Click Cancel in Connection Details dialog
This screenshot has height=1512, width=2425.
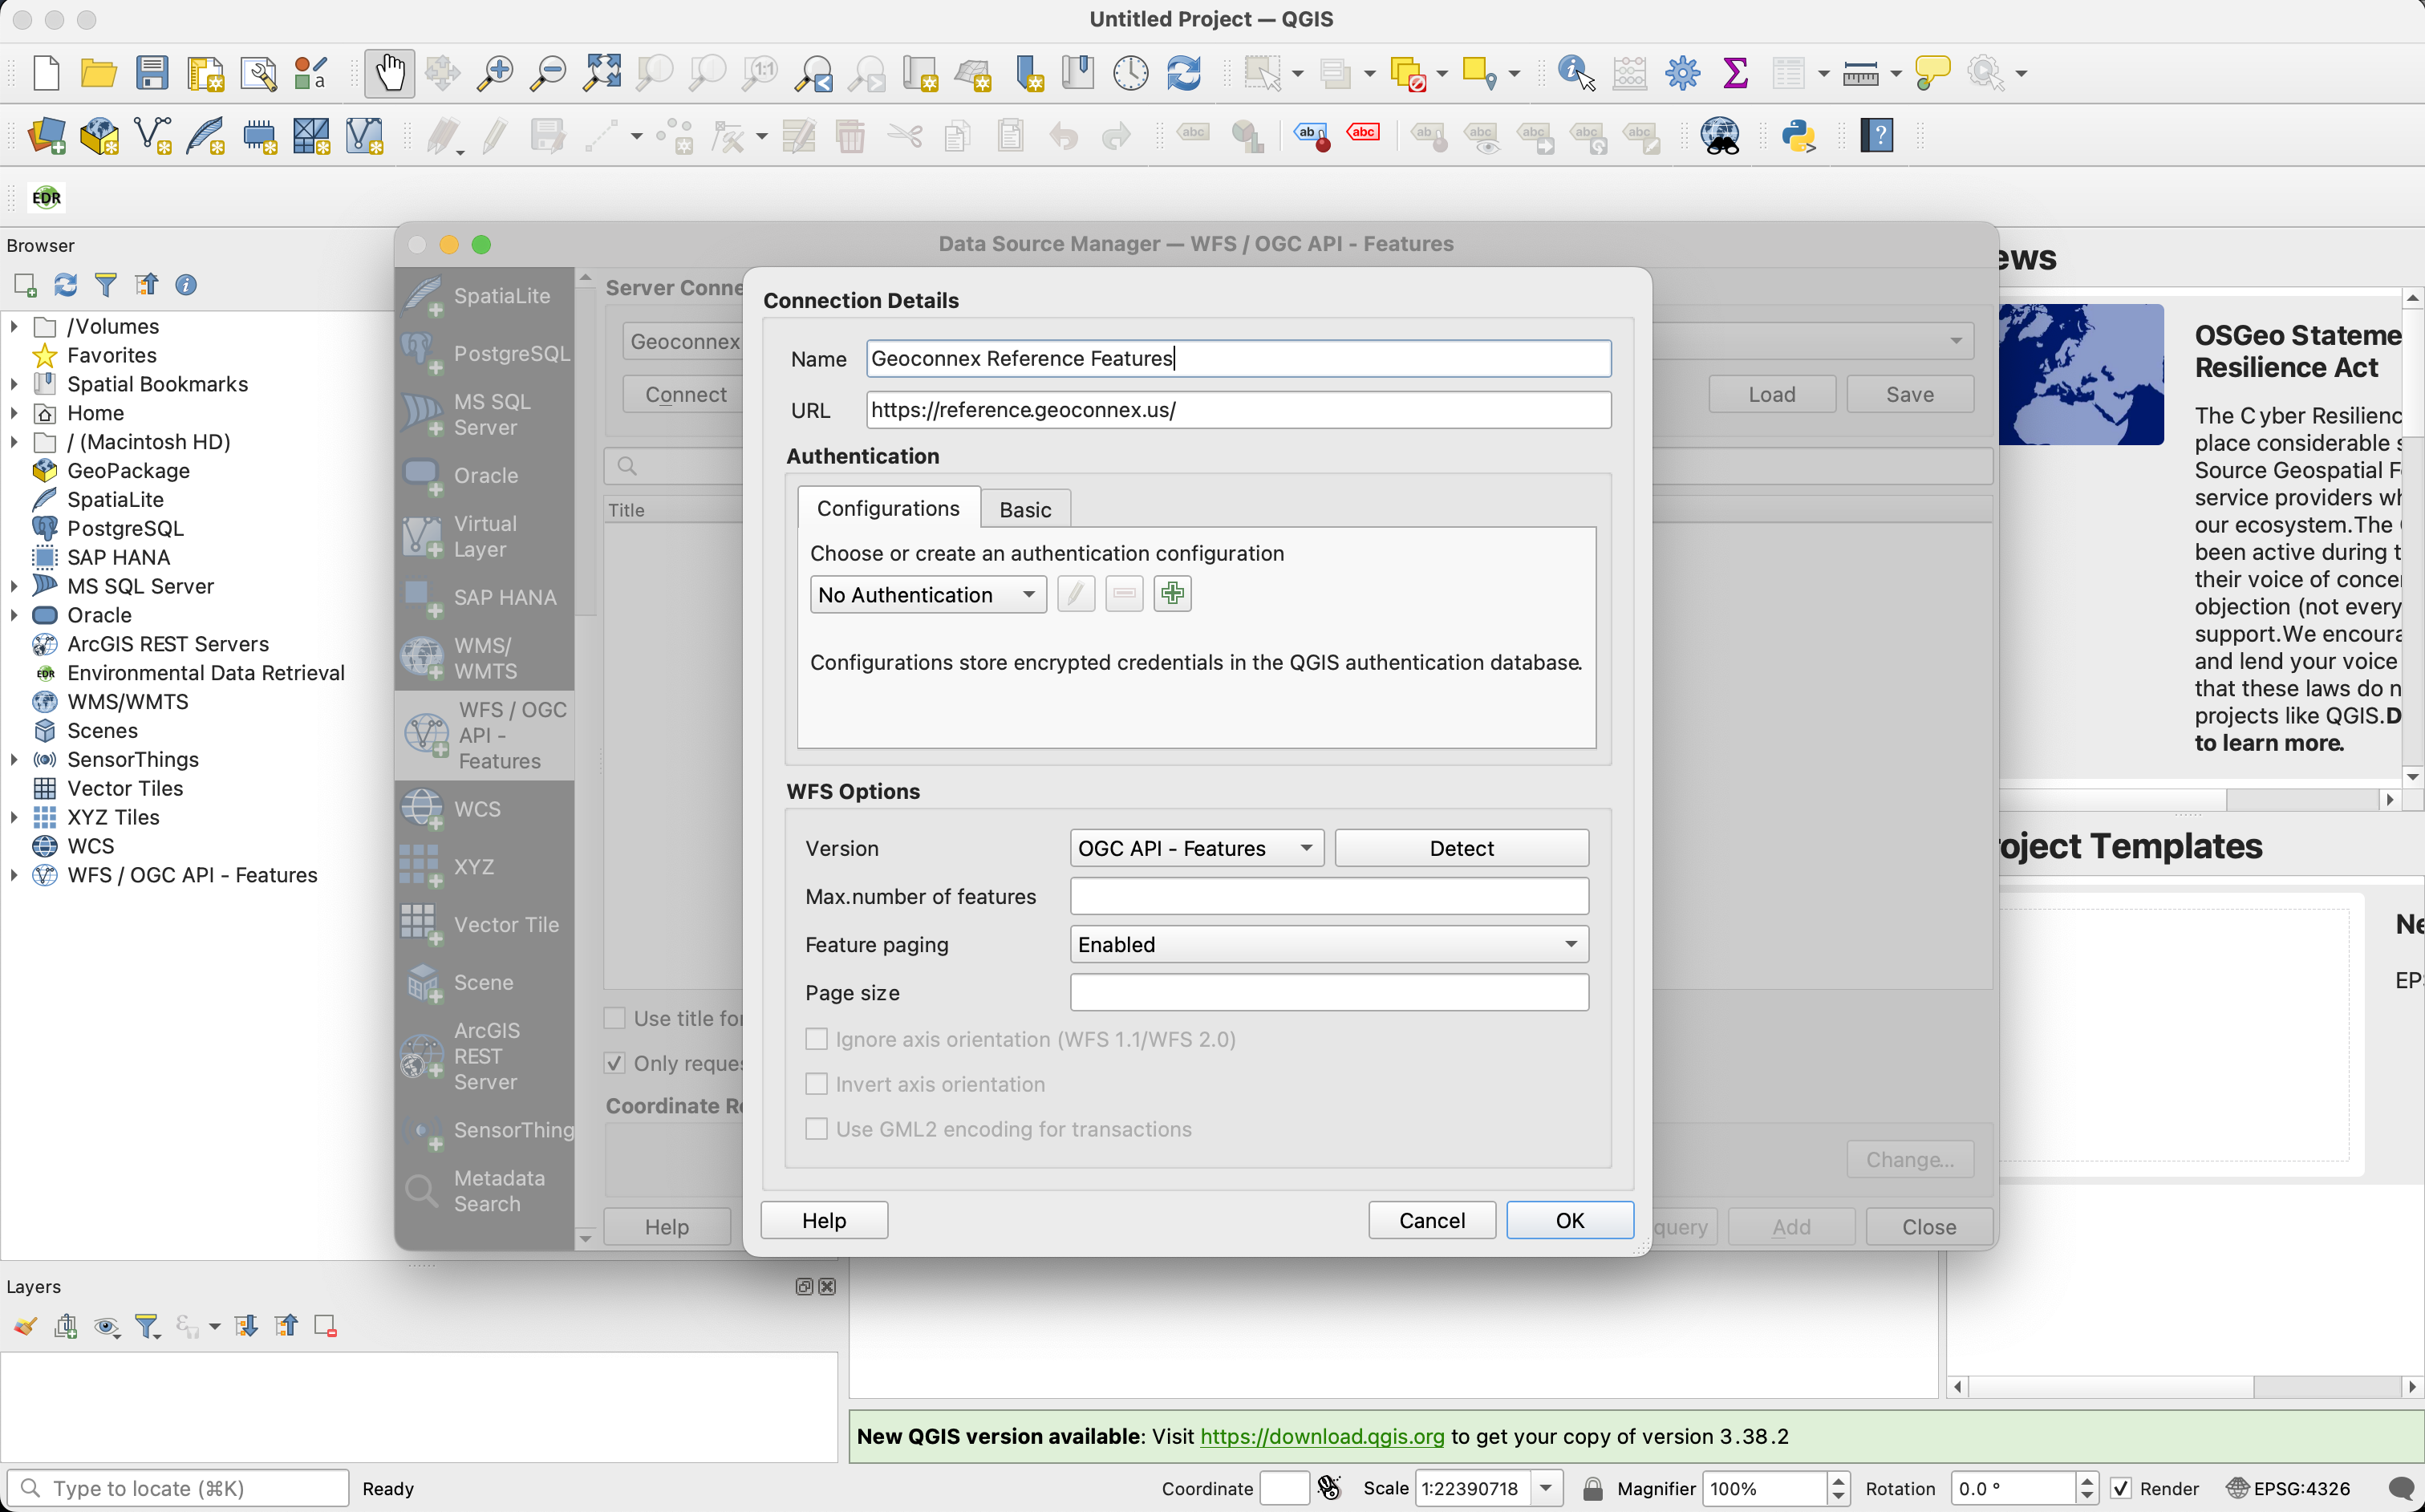[1431, 1220]
